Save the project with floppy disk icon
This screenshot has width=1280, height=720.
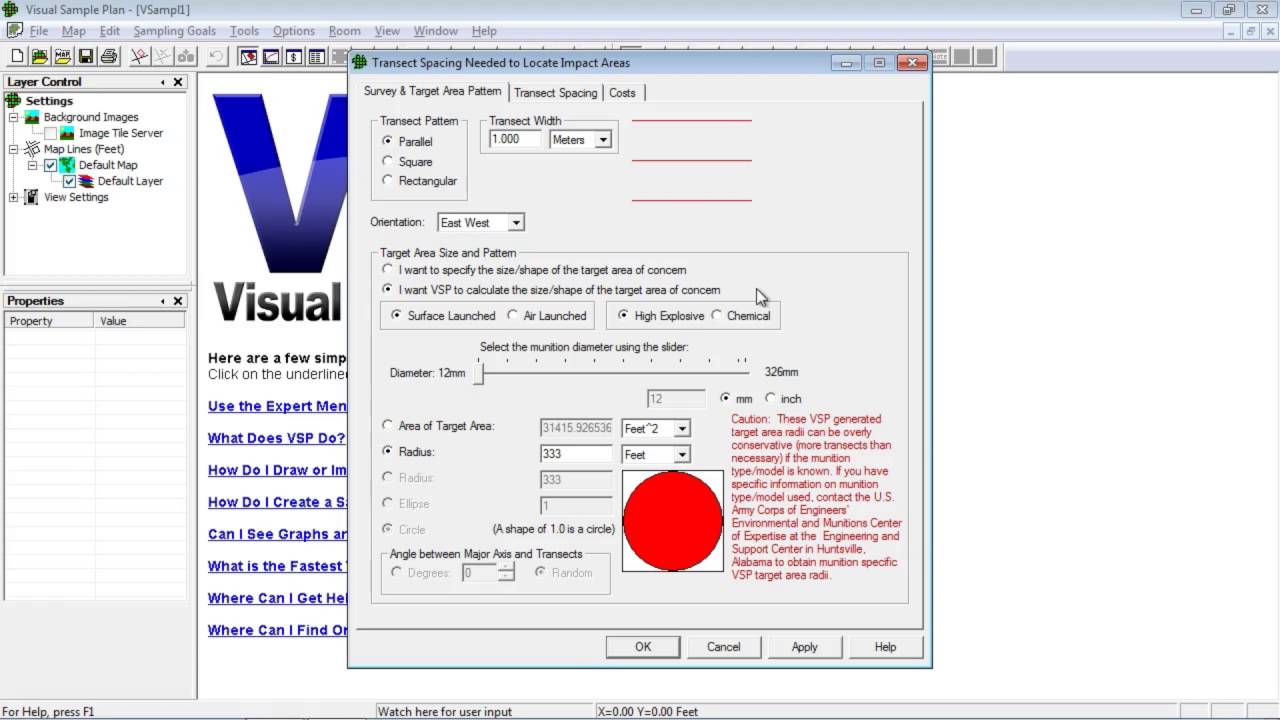pyautogui.click(x=86, y=57)
